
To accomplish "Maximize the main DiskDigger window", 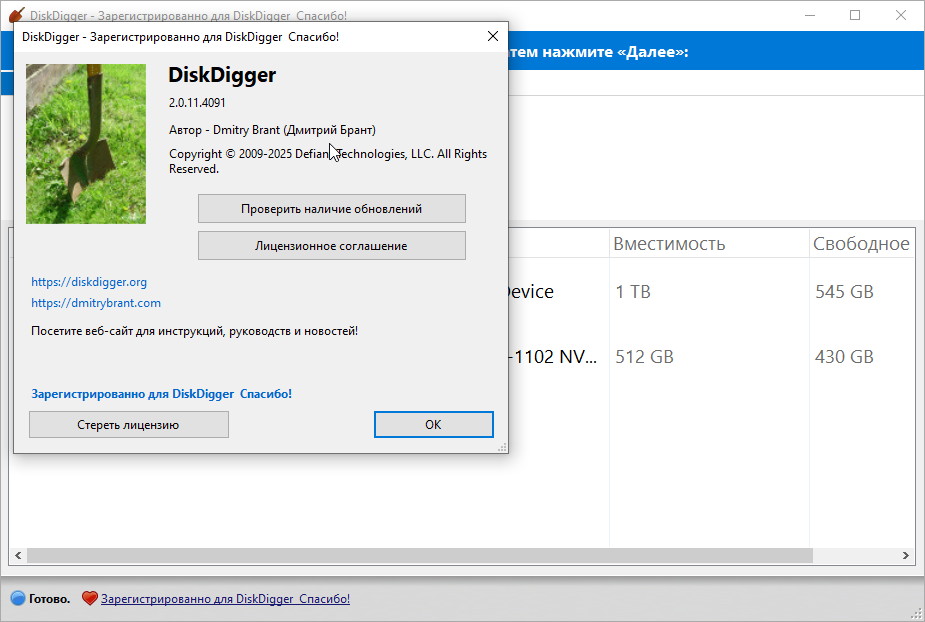I will (855, 15).
